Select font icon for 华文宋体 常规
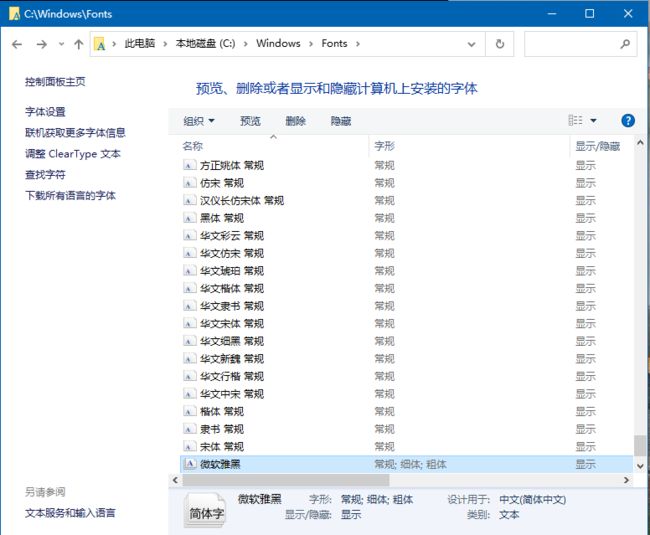650x535 pixels. (189, 324)
